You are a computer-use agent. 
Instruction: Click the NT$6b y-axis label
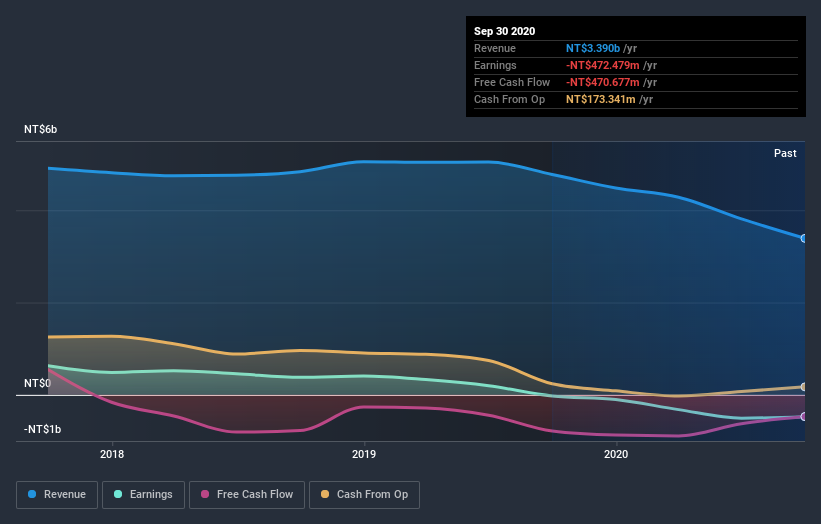click(x=40, y=129)
